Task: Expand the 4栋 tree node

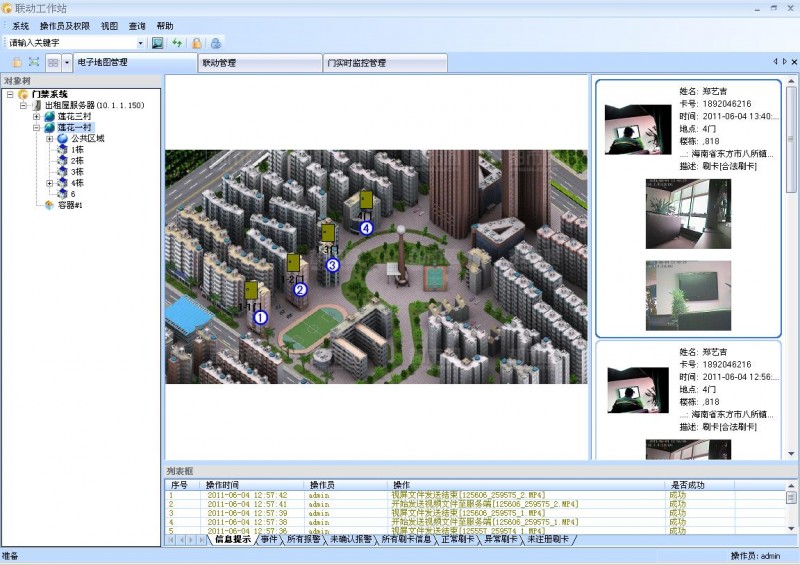Action: tap(50, 183)
